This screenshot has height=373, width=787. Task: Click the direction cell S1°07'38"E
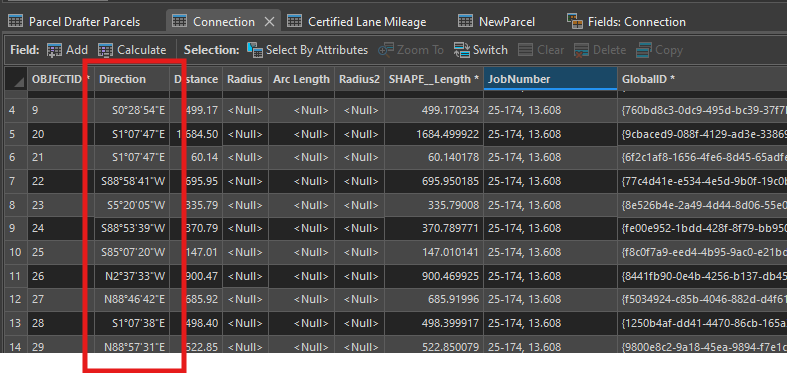pos(132,323)
